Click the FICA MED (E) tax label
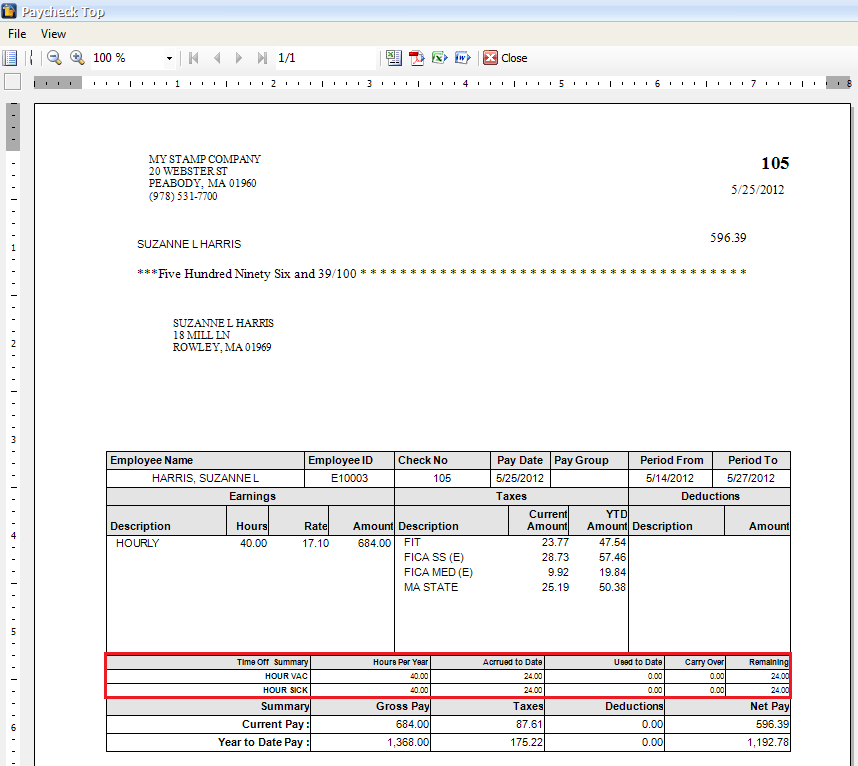The image size is (858, 766). tap(438, 572)
